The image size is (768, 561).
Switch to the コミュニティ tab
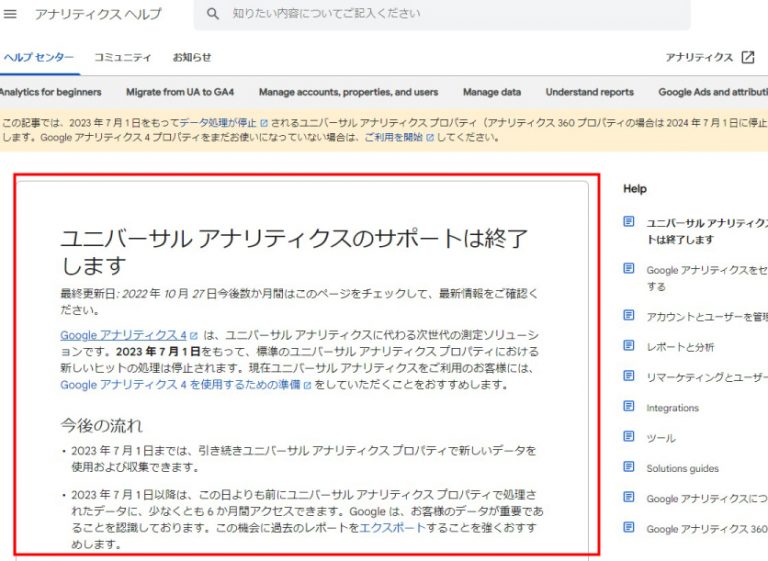click(x=122, y=57)
